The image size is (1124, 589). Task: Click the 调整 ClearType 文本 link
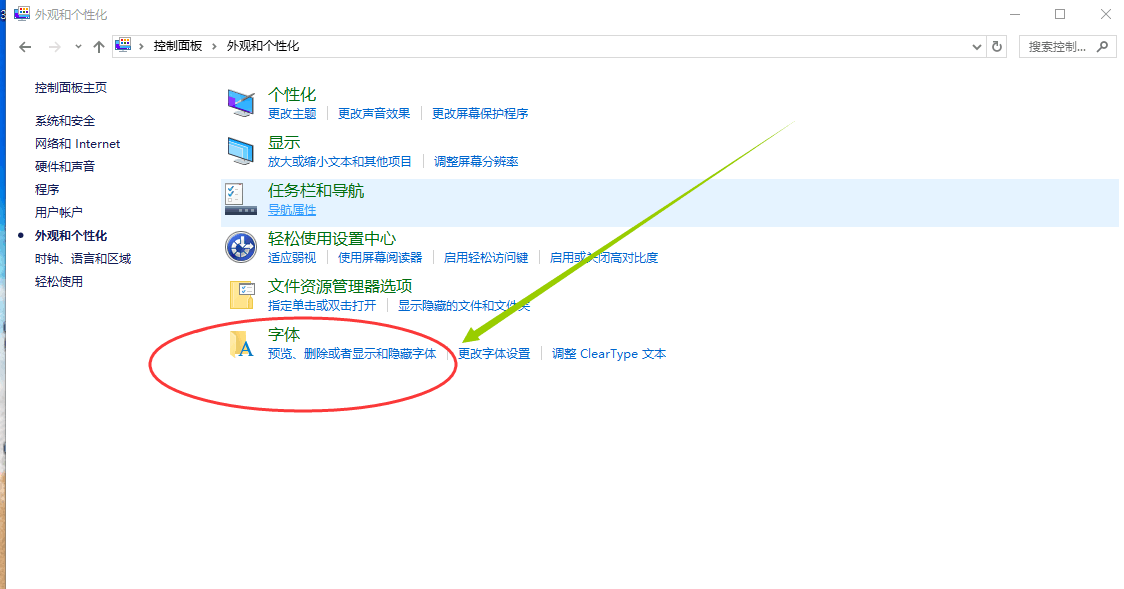tap(609, 353)
